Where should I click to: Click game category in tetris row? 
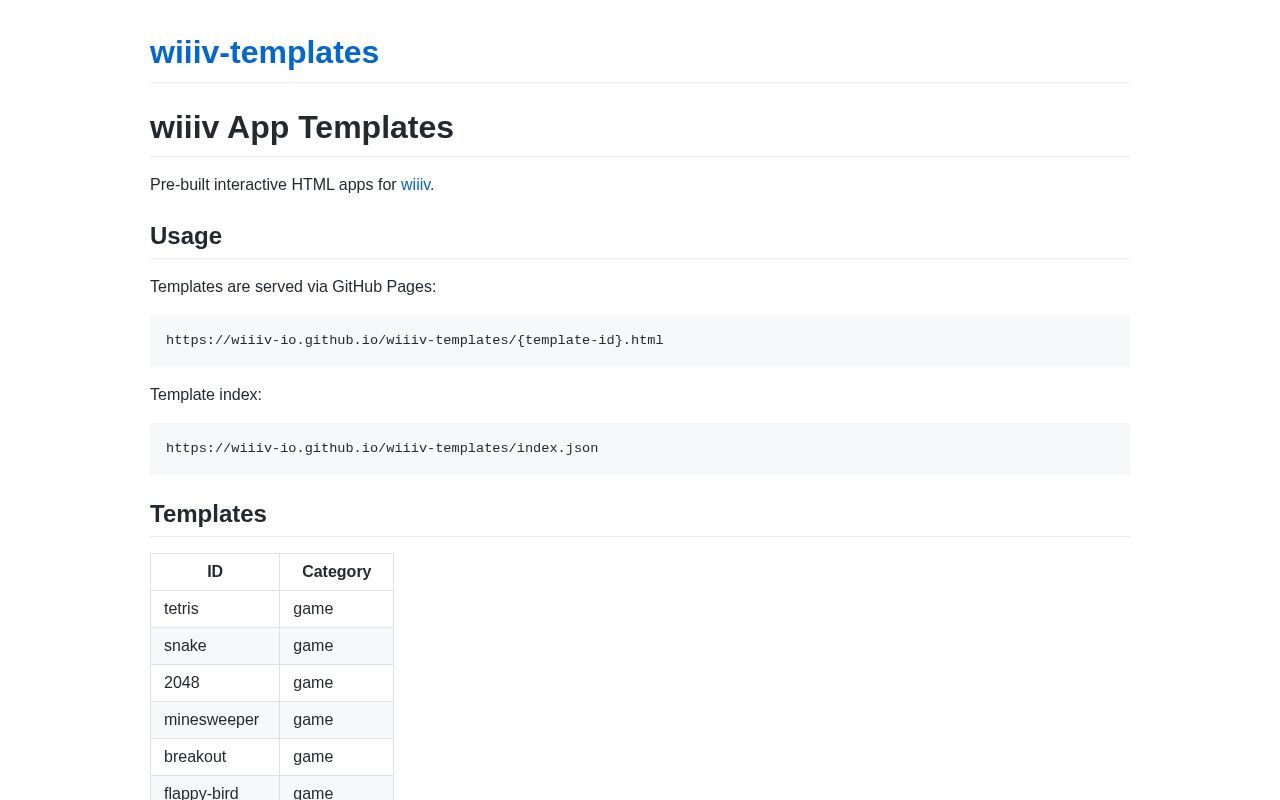(337, 609)
